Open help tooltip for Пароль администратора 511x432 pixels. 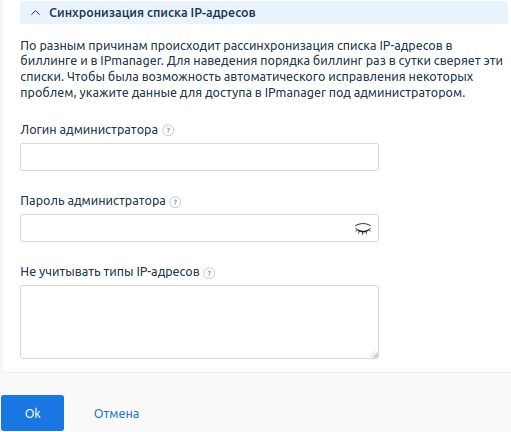[x=175, y=202]
